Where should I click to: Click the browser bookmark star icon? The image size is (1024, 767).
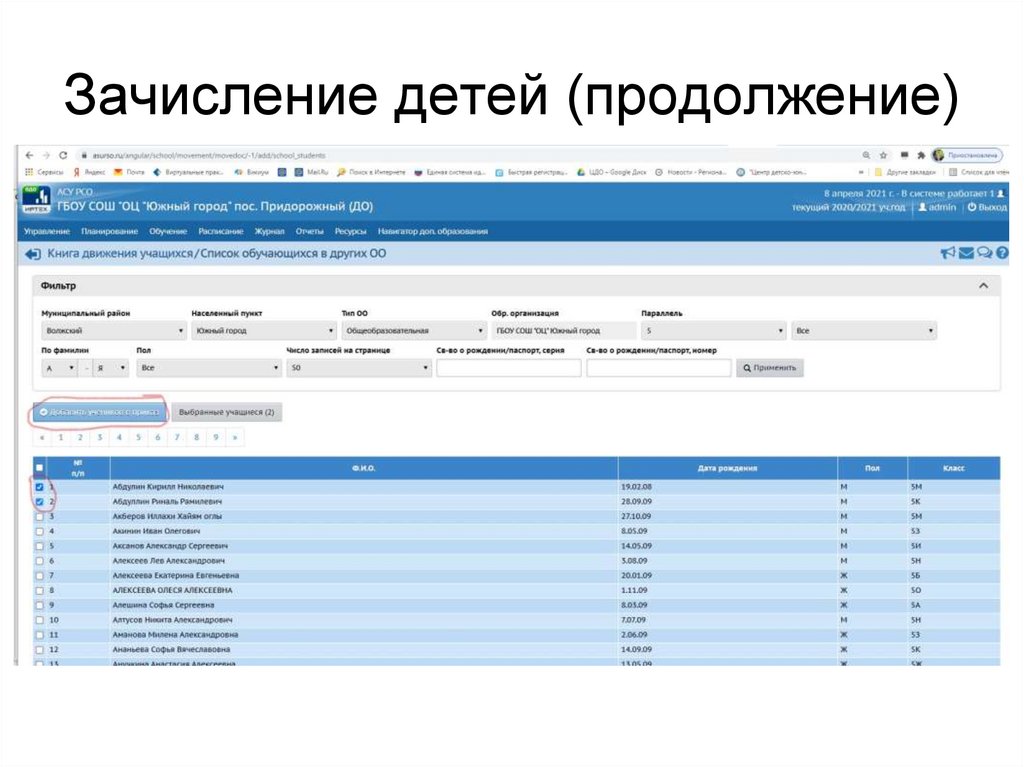point(881,157)
